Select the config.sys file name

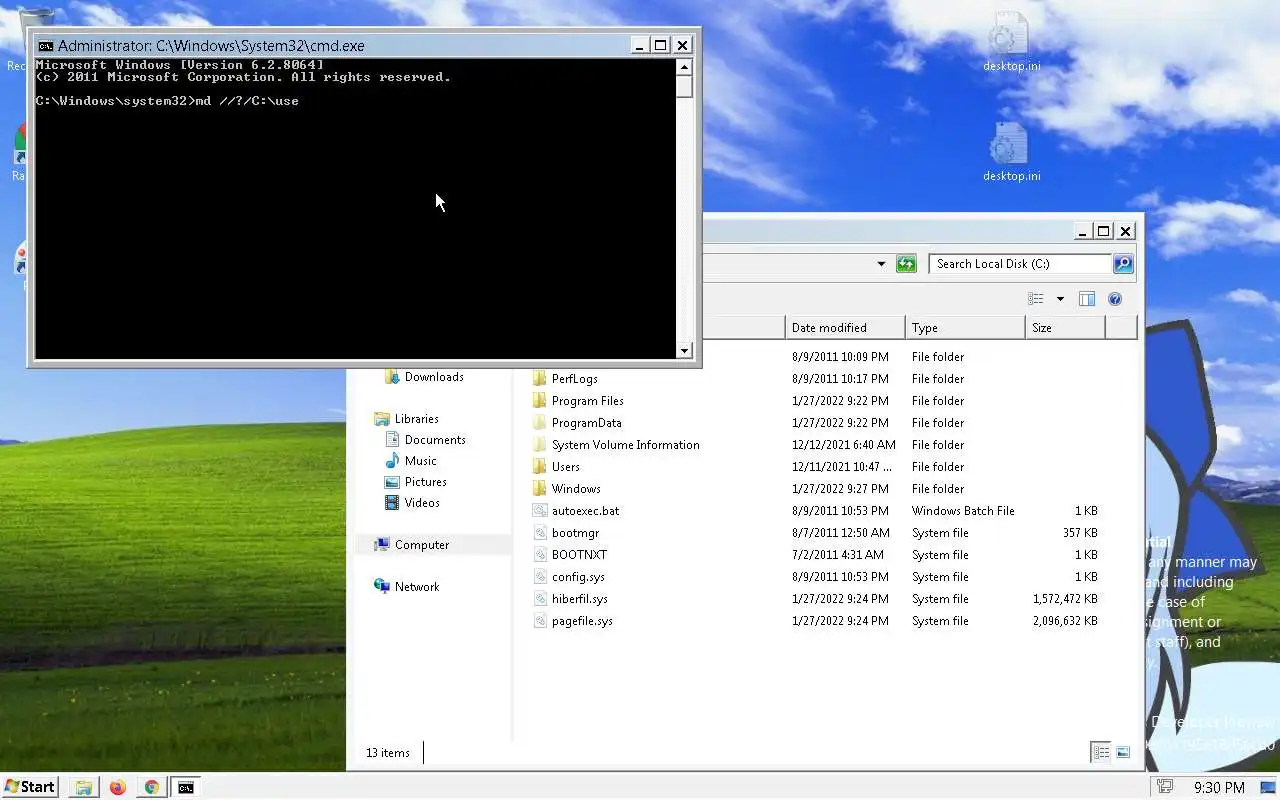click(x=578, y=577)
